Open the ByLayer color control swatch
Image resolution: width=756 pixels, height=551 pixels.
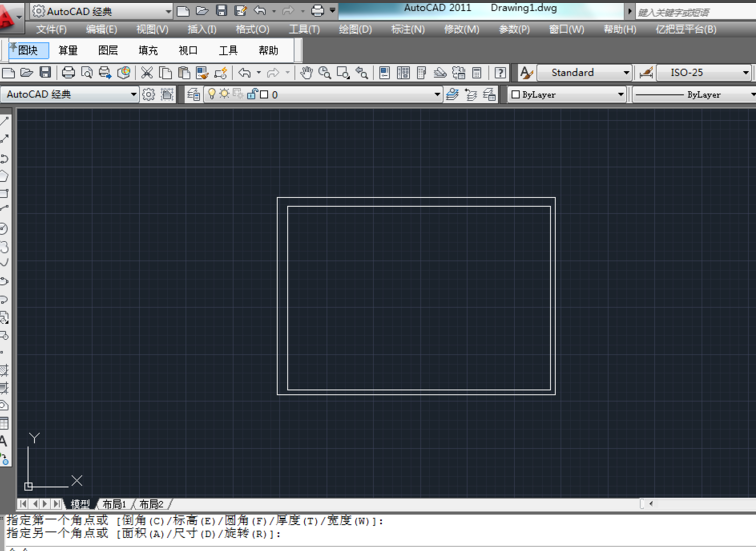coord(515,94)
